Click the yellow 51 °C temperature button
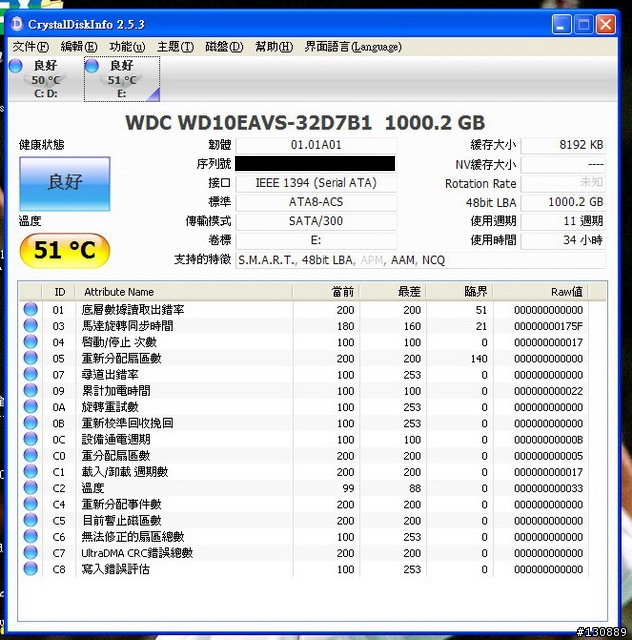This screenshot has width=632, height=640. (x=65, y=250)
